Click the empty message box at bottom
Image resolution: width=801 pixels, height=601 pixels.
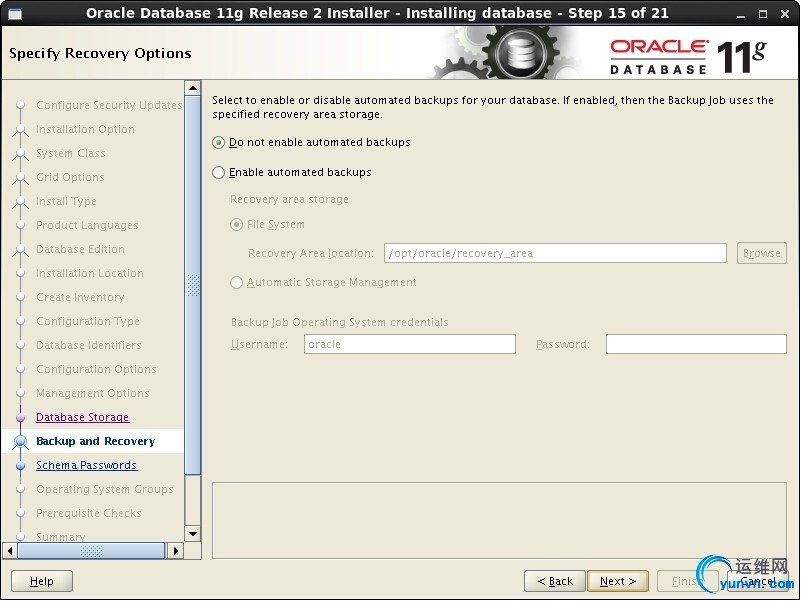point(499,521)
